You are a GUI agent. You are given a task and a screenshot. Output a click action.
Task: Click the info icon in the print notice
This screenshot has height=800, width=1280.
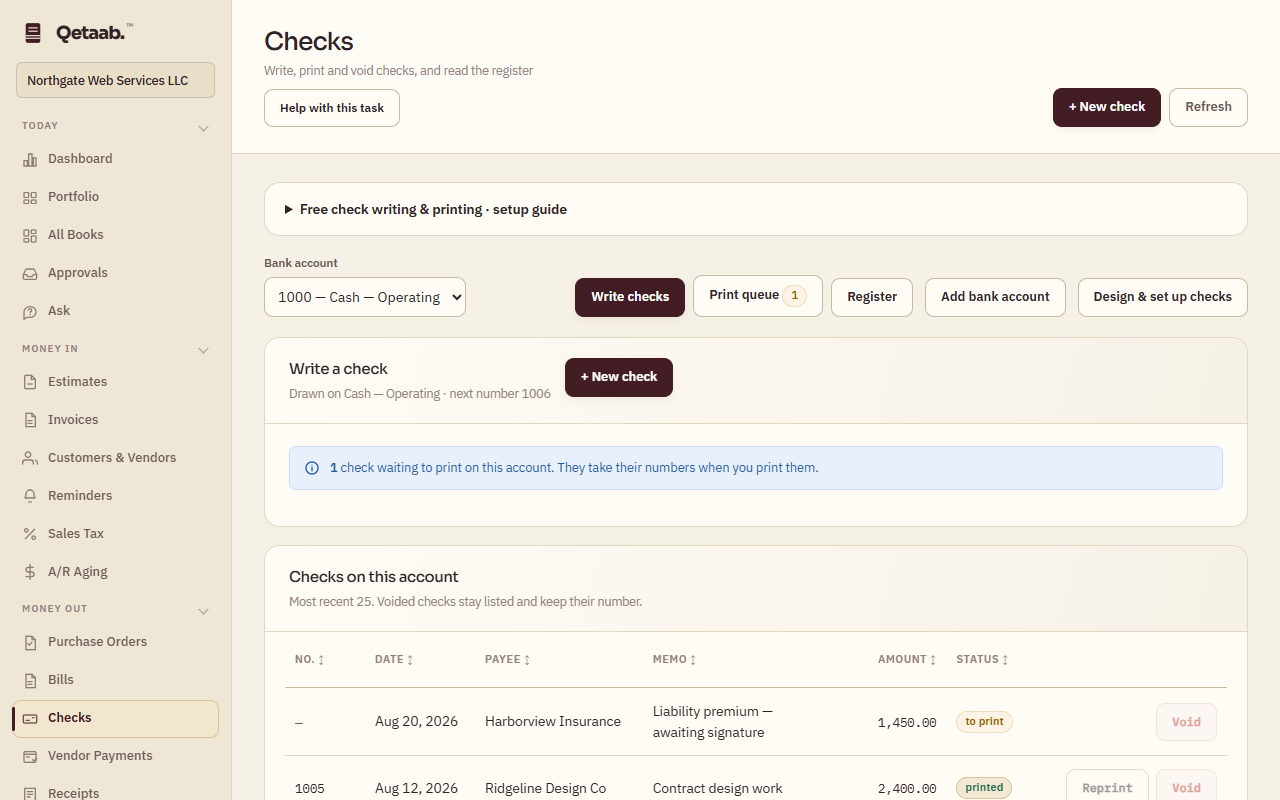(312, 468)
